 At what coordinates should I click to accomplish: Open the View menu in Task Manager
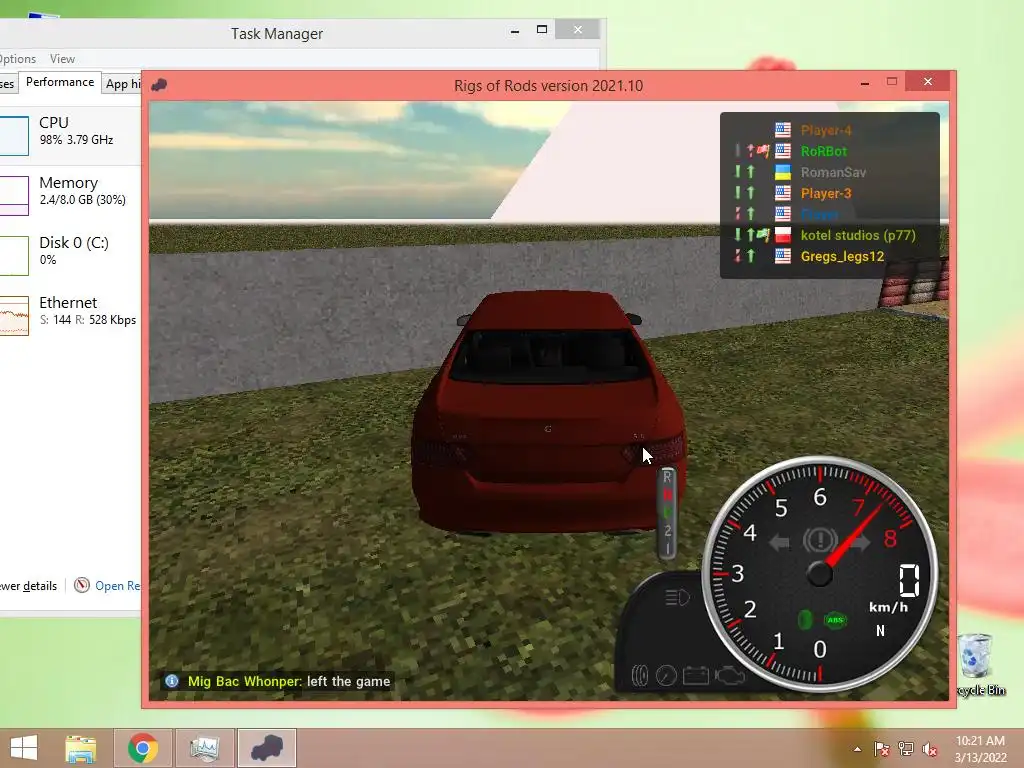(x=62, y=59)
